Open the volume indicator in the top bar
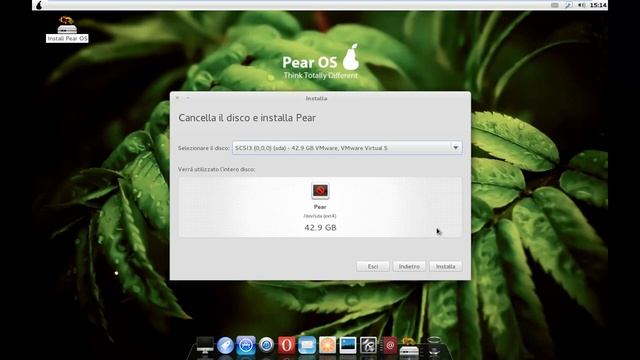Screen dimensions: 640x360 point(582,5)
